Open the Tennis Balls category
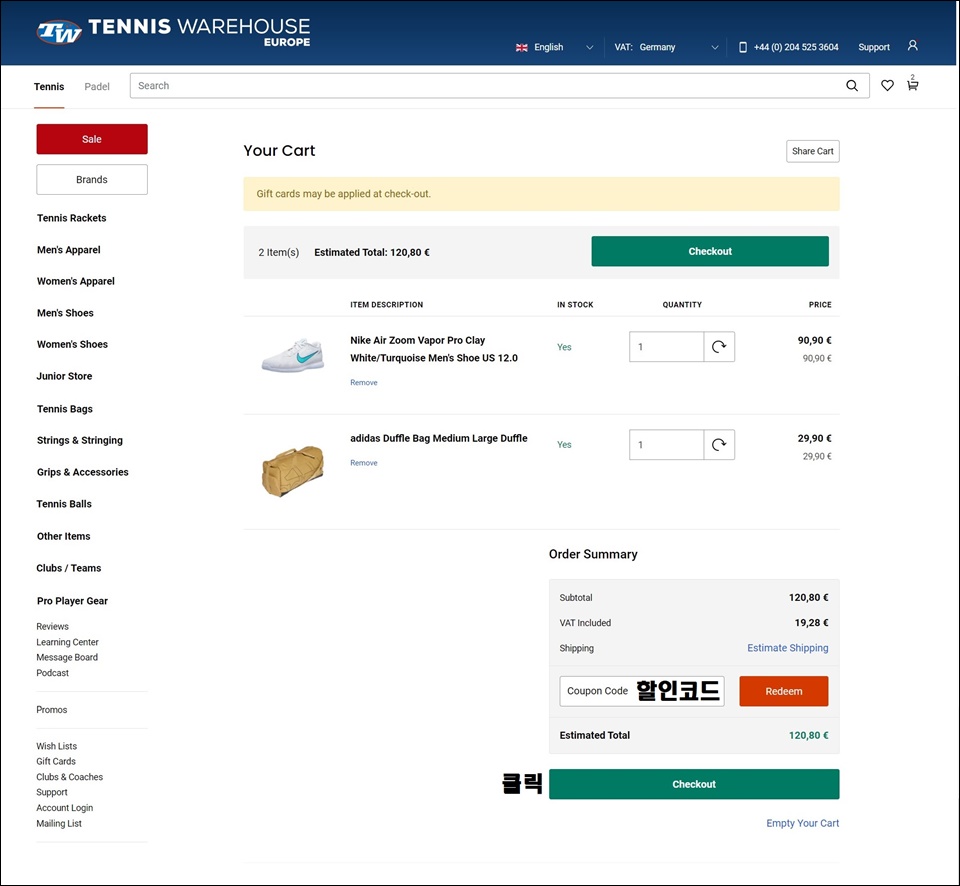Image resolution: width=960 pixels, height=886 pixels. click(x=64, y=504)
